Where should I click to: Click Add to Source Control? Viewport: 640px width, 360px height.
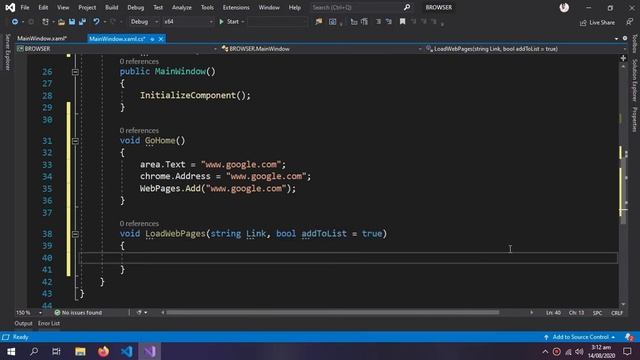(x=580, y=337)
